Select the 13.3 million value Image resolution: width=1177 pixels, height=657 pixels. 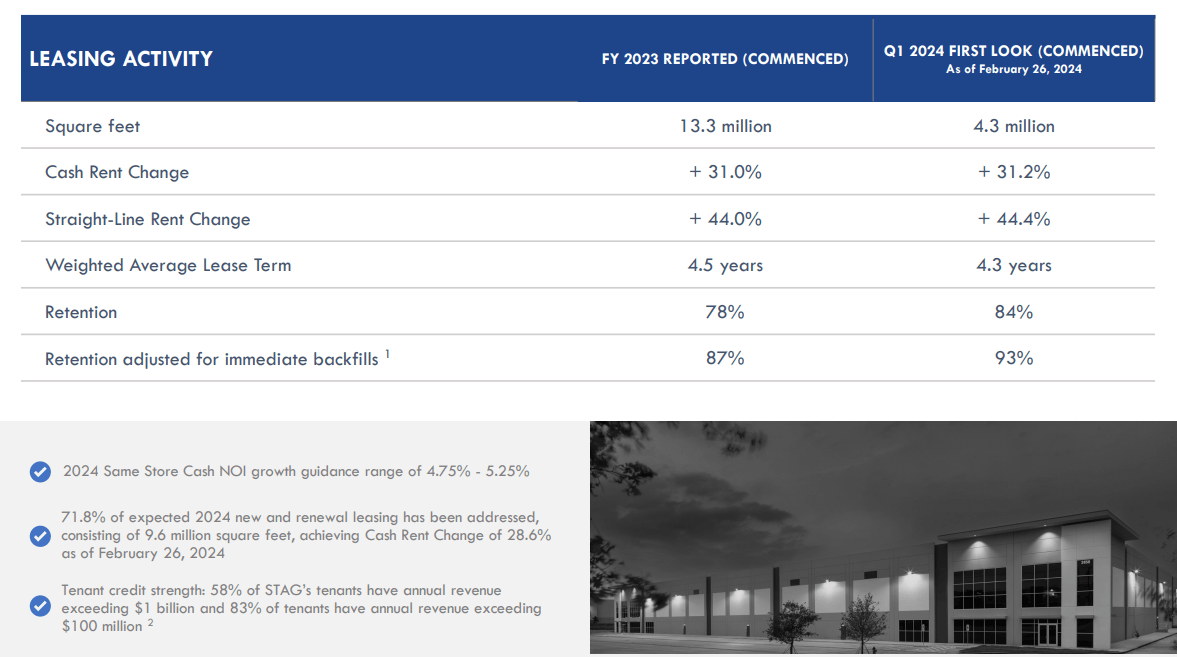725,126
